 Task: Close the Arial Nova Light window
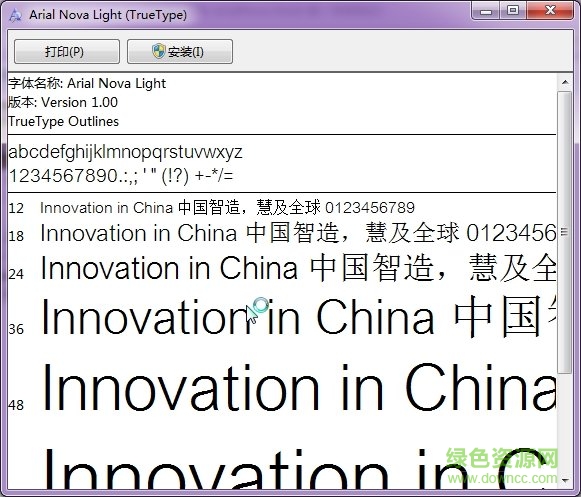coord(550,10)
